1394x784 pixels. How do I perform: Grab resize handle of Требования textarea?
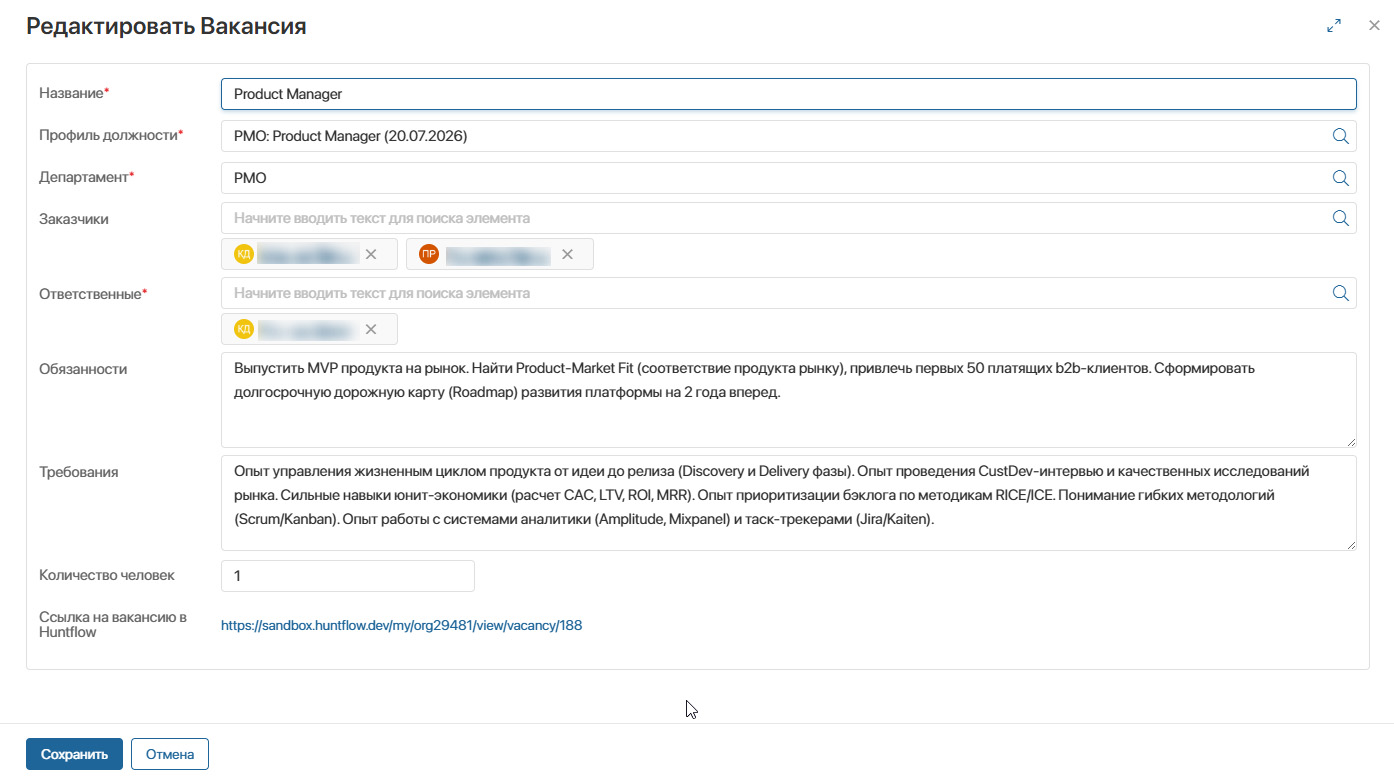[x=1351, y=545]
